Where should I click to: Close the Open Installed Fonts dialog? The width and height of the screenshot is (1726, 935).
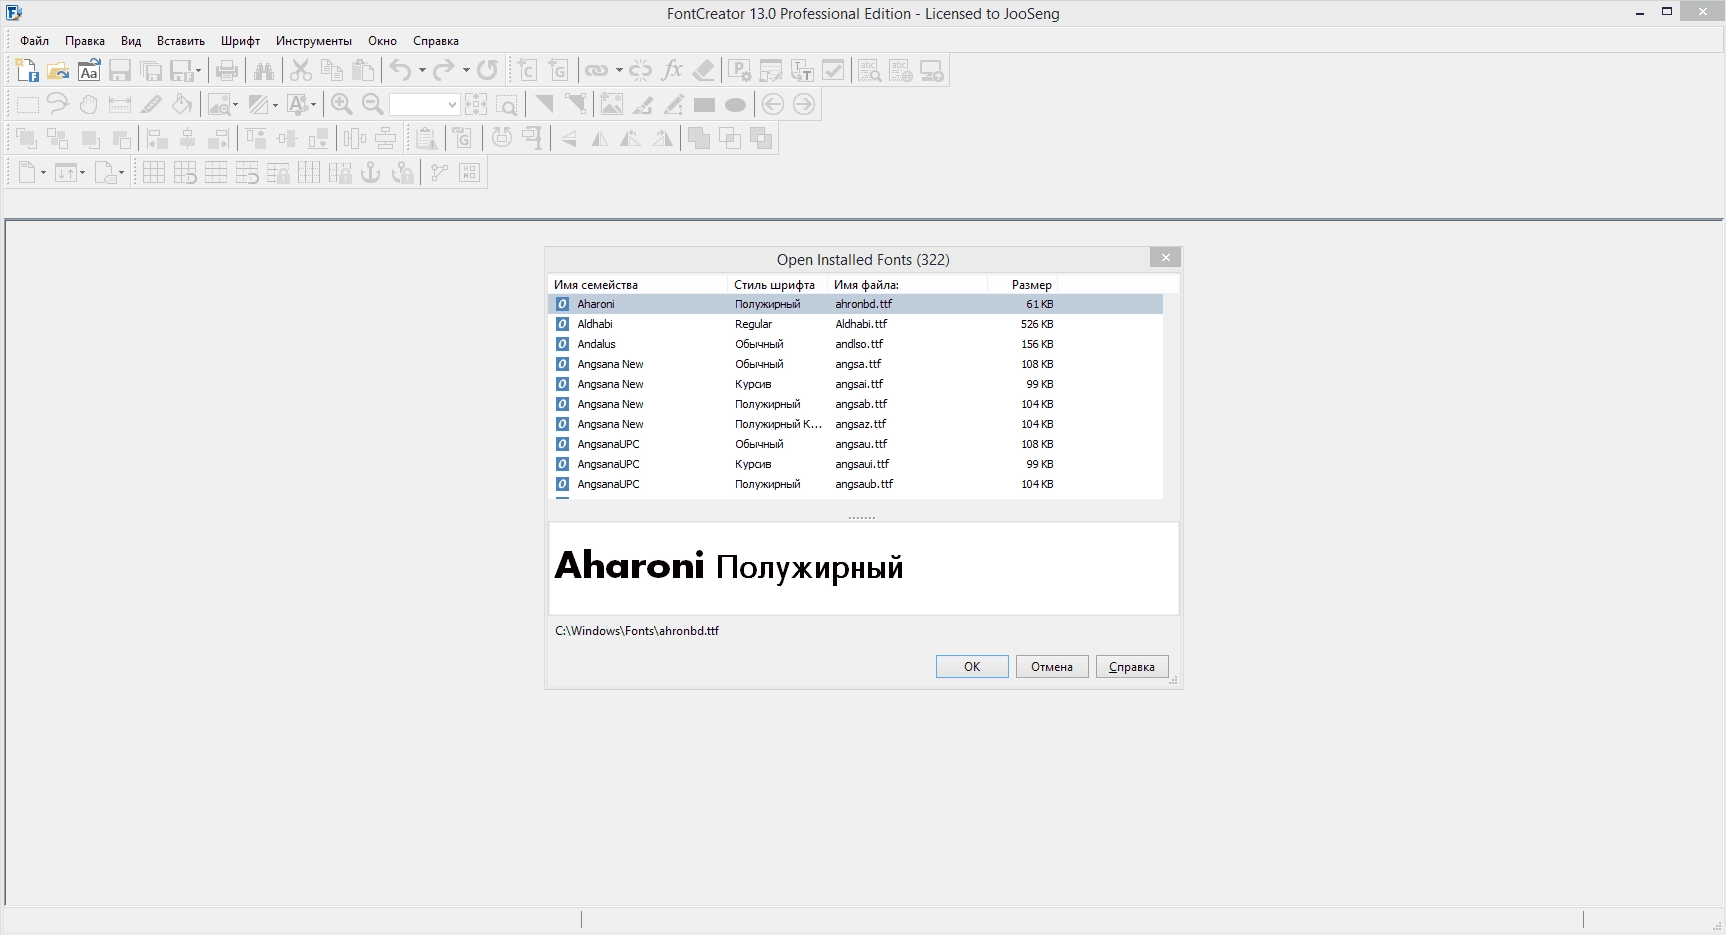[x=1165, y=258]
